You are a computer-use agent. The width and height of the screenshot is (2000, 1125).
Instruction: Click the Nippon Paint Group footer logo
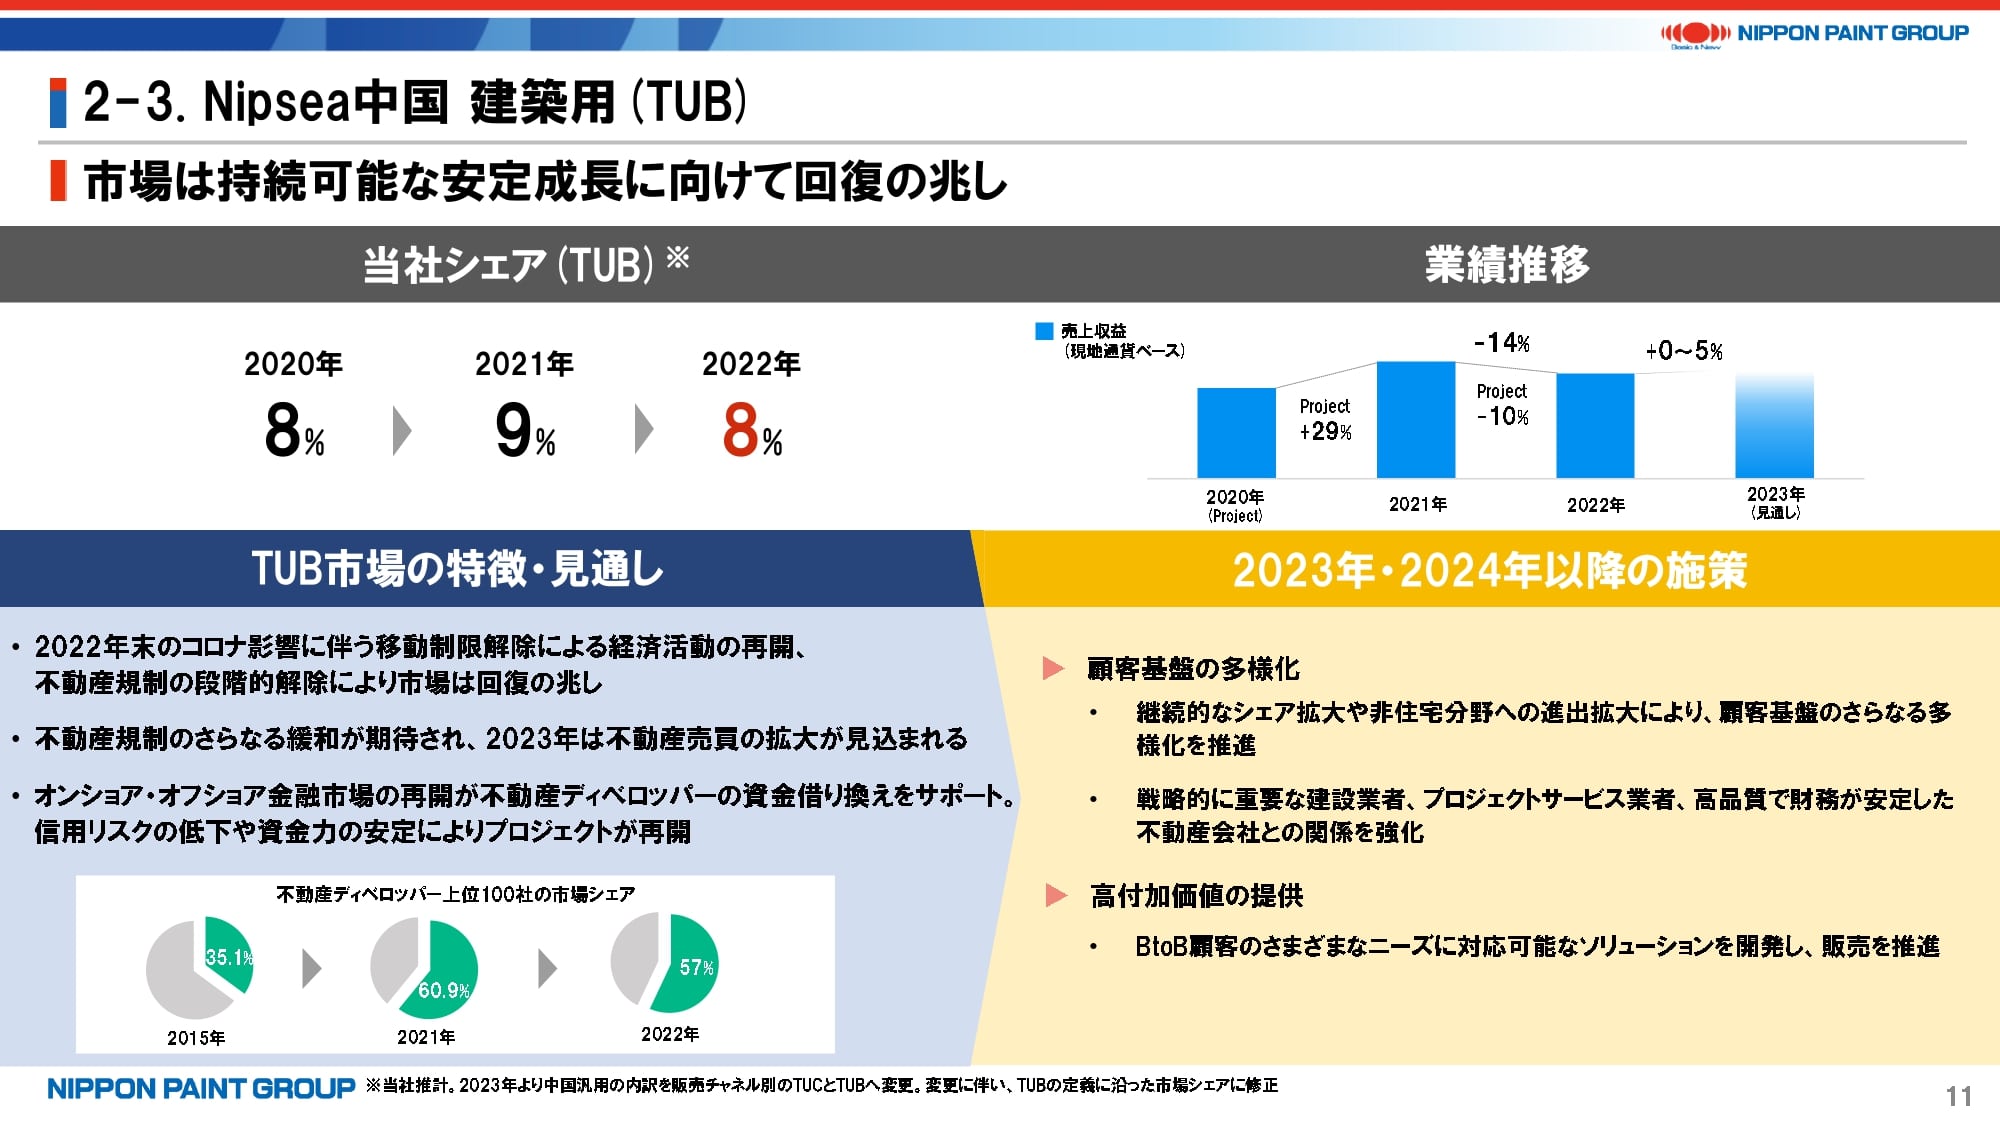(x=201, y=1088)
